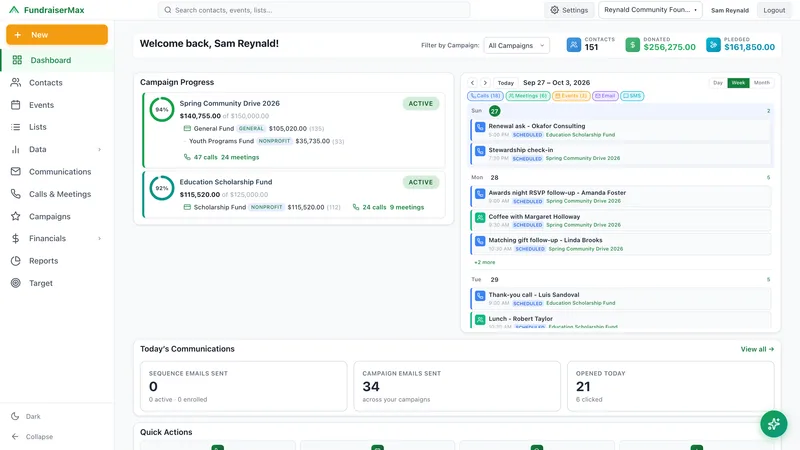Click phone icon for Stewardship check-in
The width and height of the screenshot is (800, 450).
coord(480,151)
